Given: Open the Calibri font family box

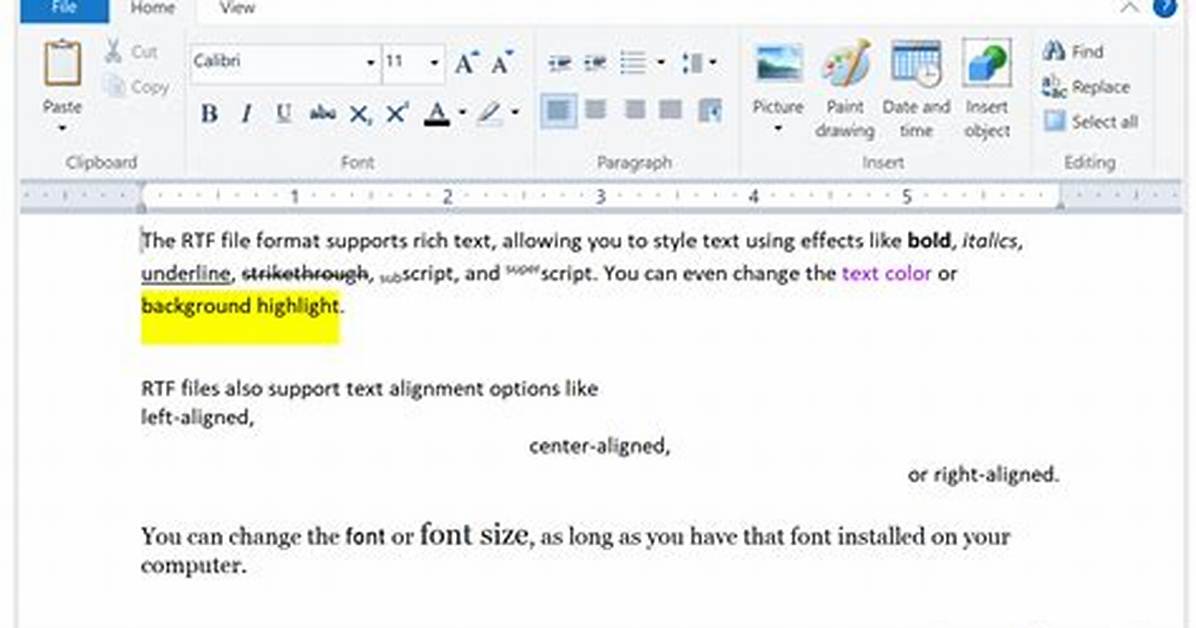Looking at the screenshot, I should (x=285, y=61).
